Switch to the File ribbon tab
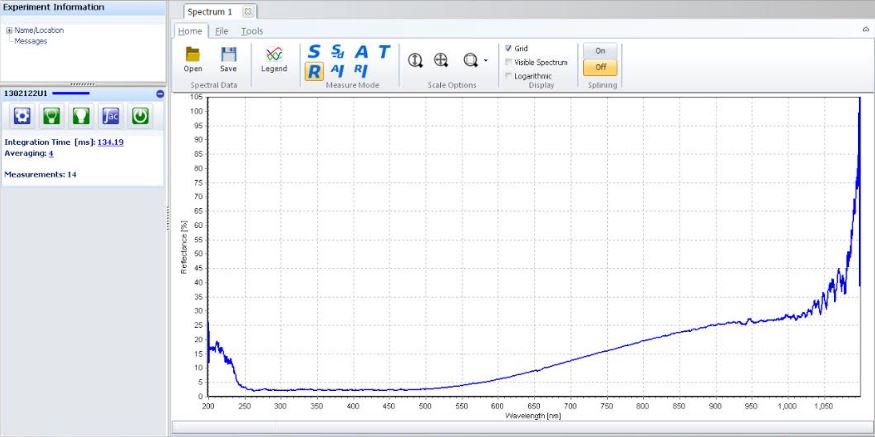The image size is (875, 437). (222, 31)
